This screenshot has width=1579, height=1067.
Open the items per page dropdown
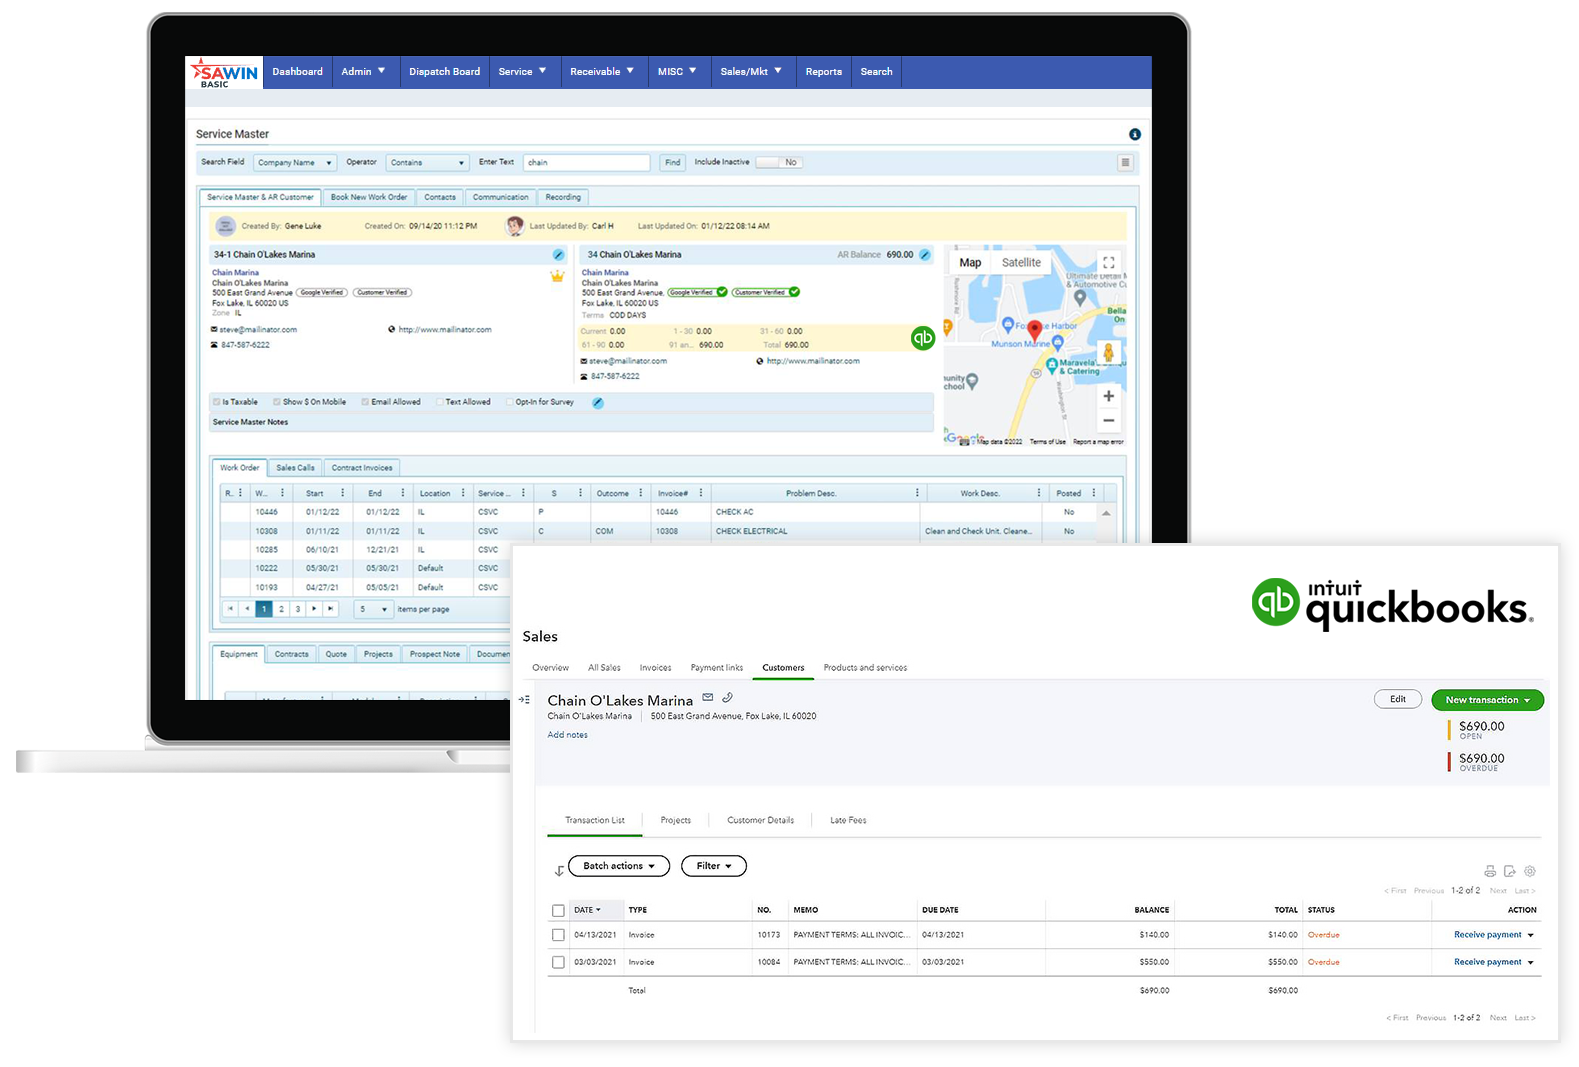(x=373, y=609)
